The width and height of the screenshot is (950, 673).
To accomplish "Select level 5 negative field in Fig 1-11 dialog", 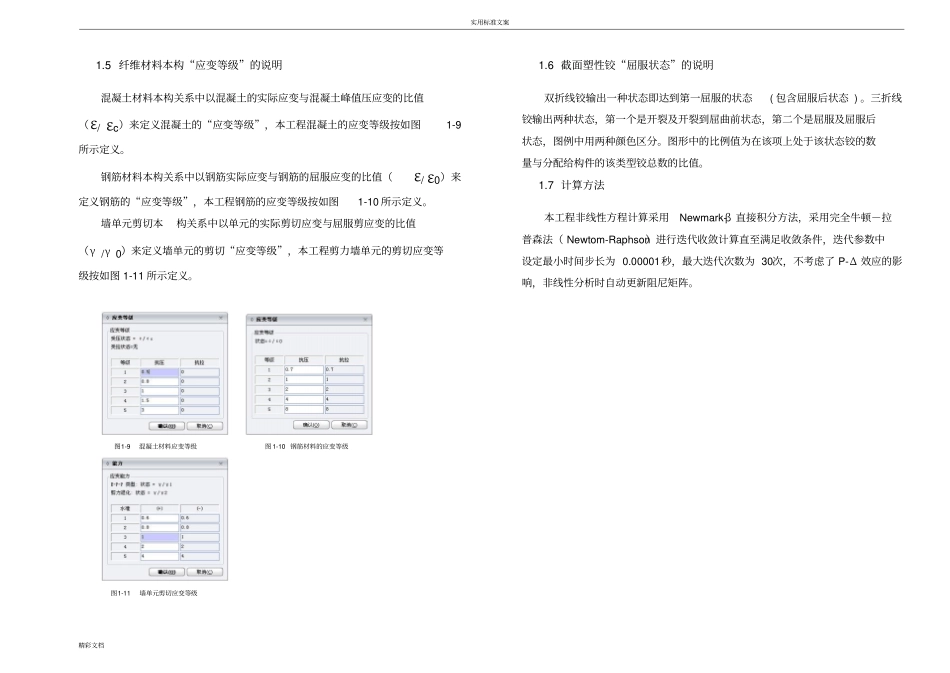I will pyautogui.click(x=199, y=555).
